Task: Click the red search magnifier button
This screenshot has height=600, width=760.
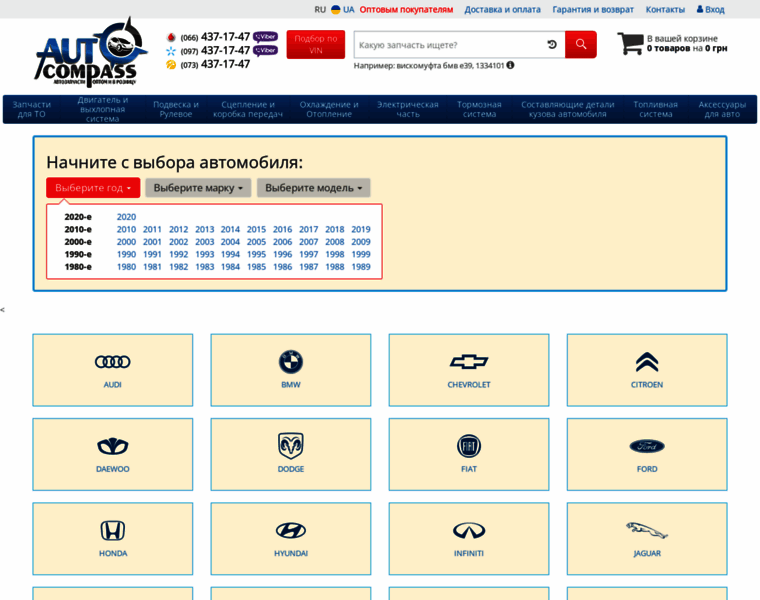Action: 581,45
